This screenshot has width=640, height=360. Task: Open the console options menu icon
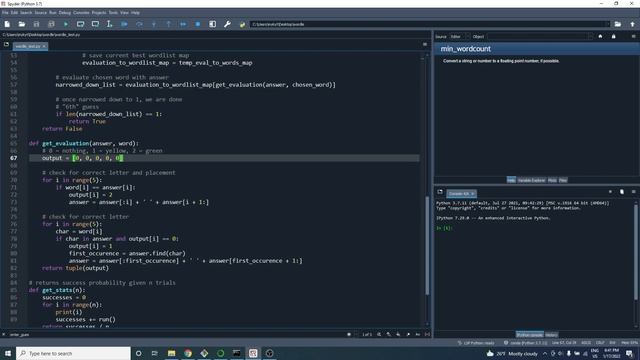pos(633,191)
